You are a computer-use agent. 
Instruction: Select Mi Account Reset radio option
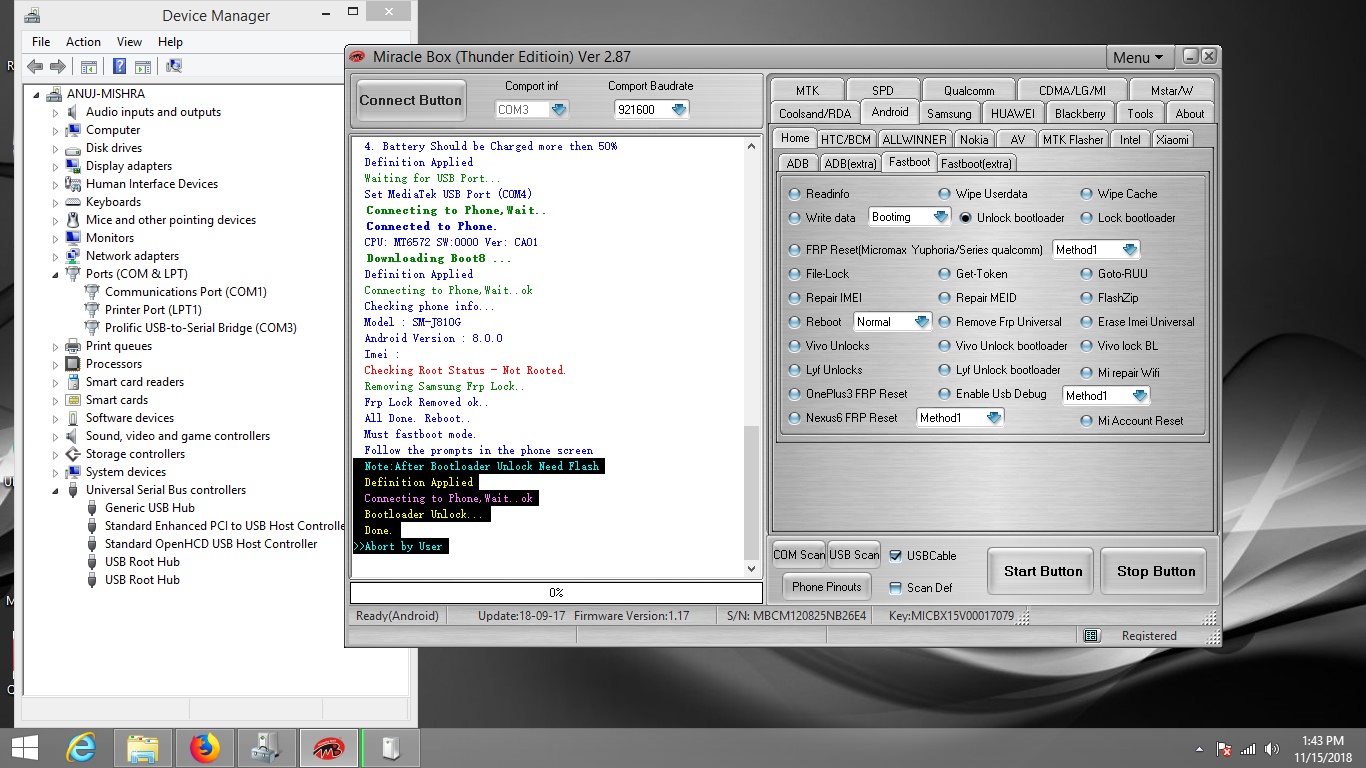(x=1087, y=421)
